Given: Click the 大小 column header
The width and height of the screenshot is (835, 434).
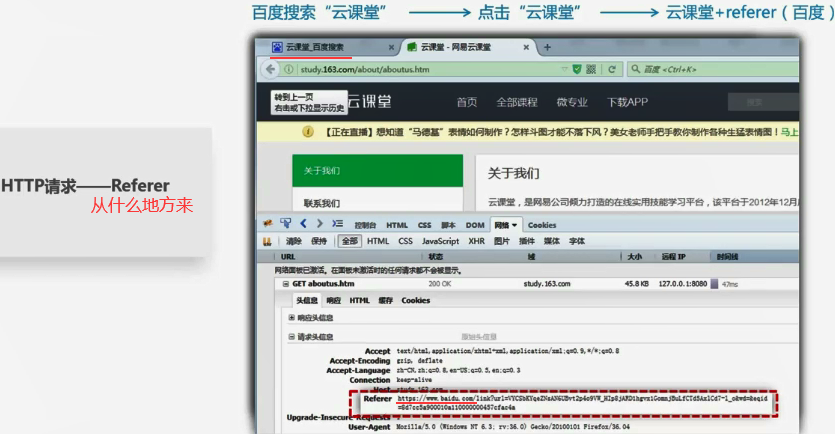Looking at the screenshot, I should (634, 257).
